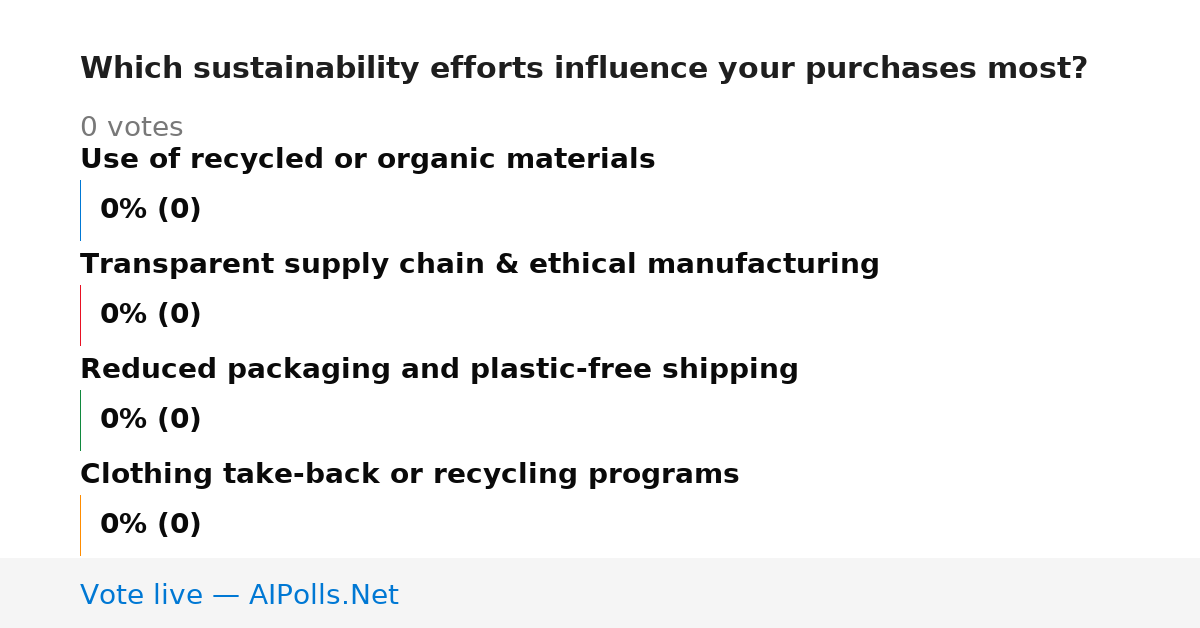Select 'Transparent supply chain & ethical manufacturing' option
Image resolution: width=1200 pixels, height=628 pixels.
[x=480, y=265]
